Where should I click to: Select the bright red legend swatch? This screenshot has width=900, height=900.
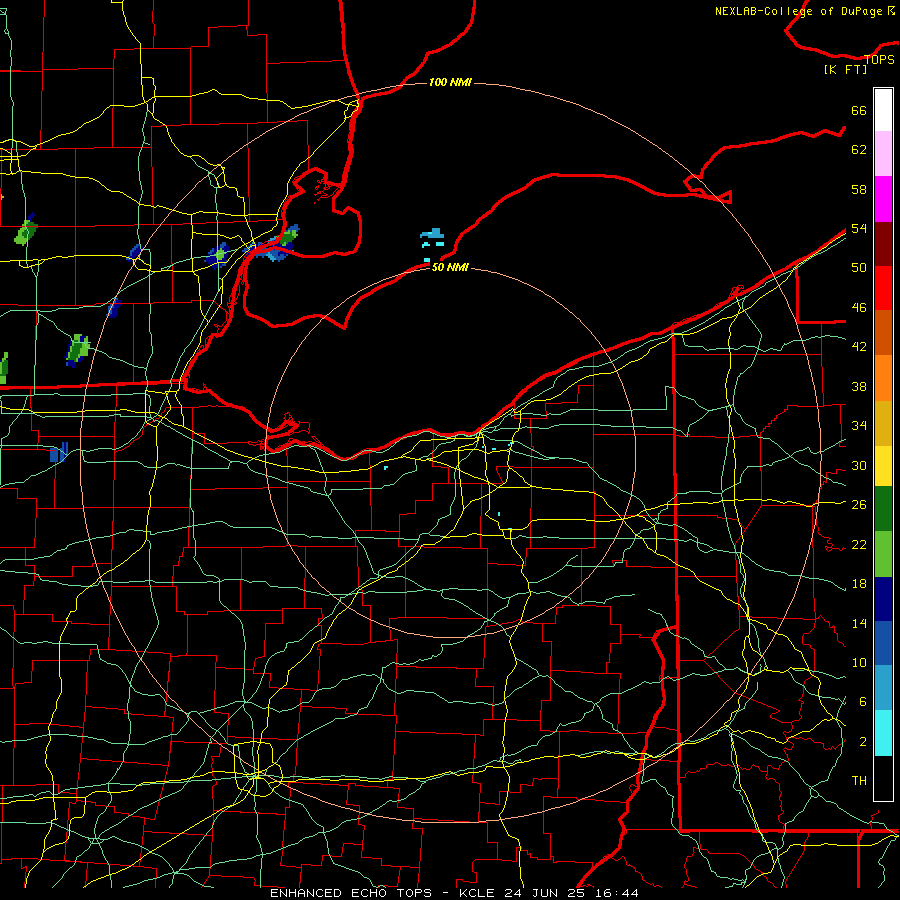click(883, 288)
